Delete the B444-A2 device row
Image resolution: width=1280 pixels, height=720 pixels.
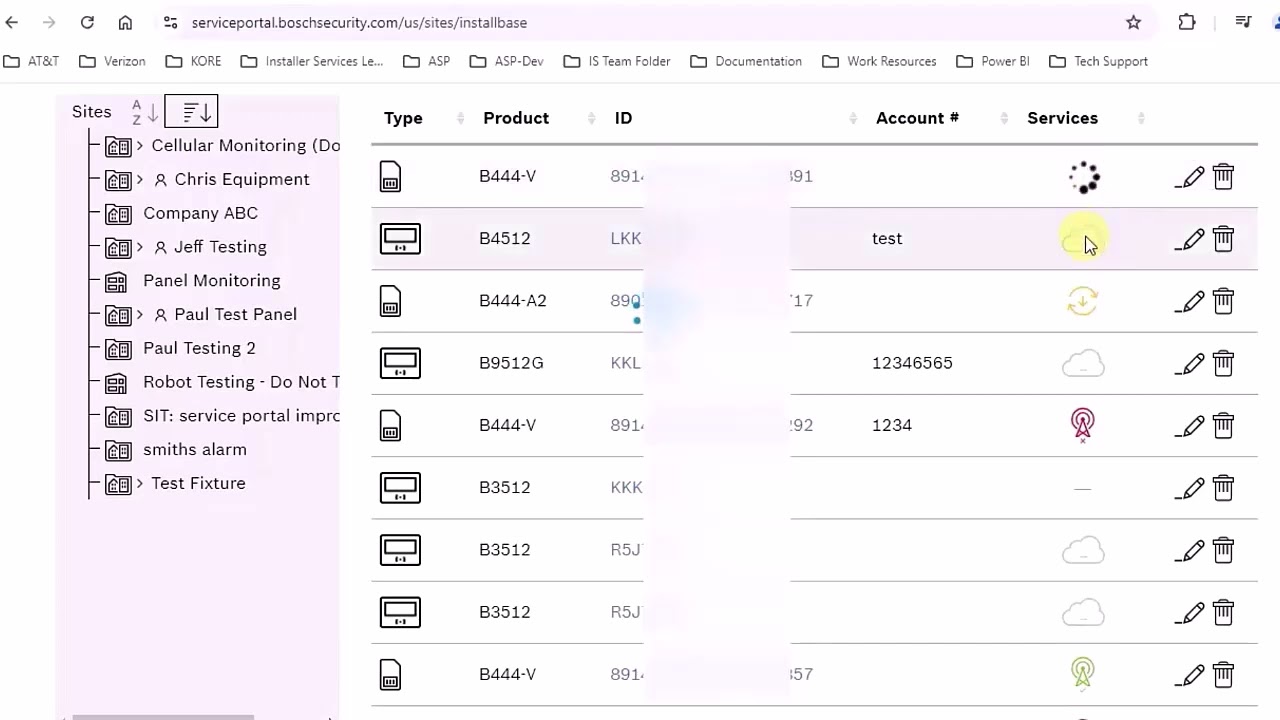pyautogui.click(x=1223, y=301)
